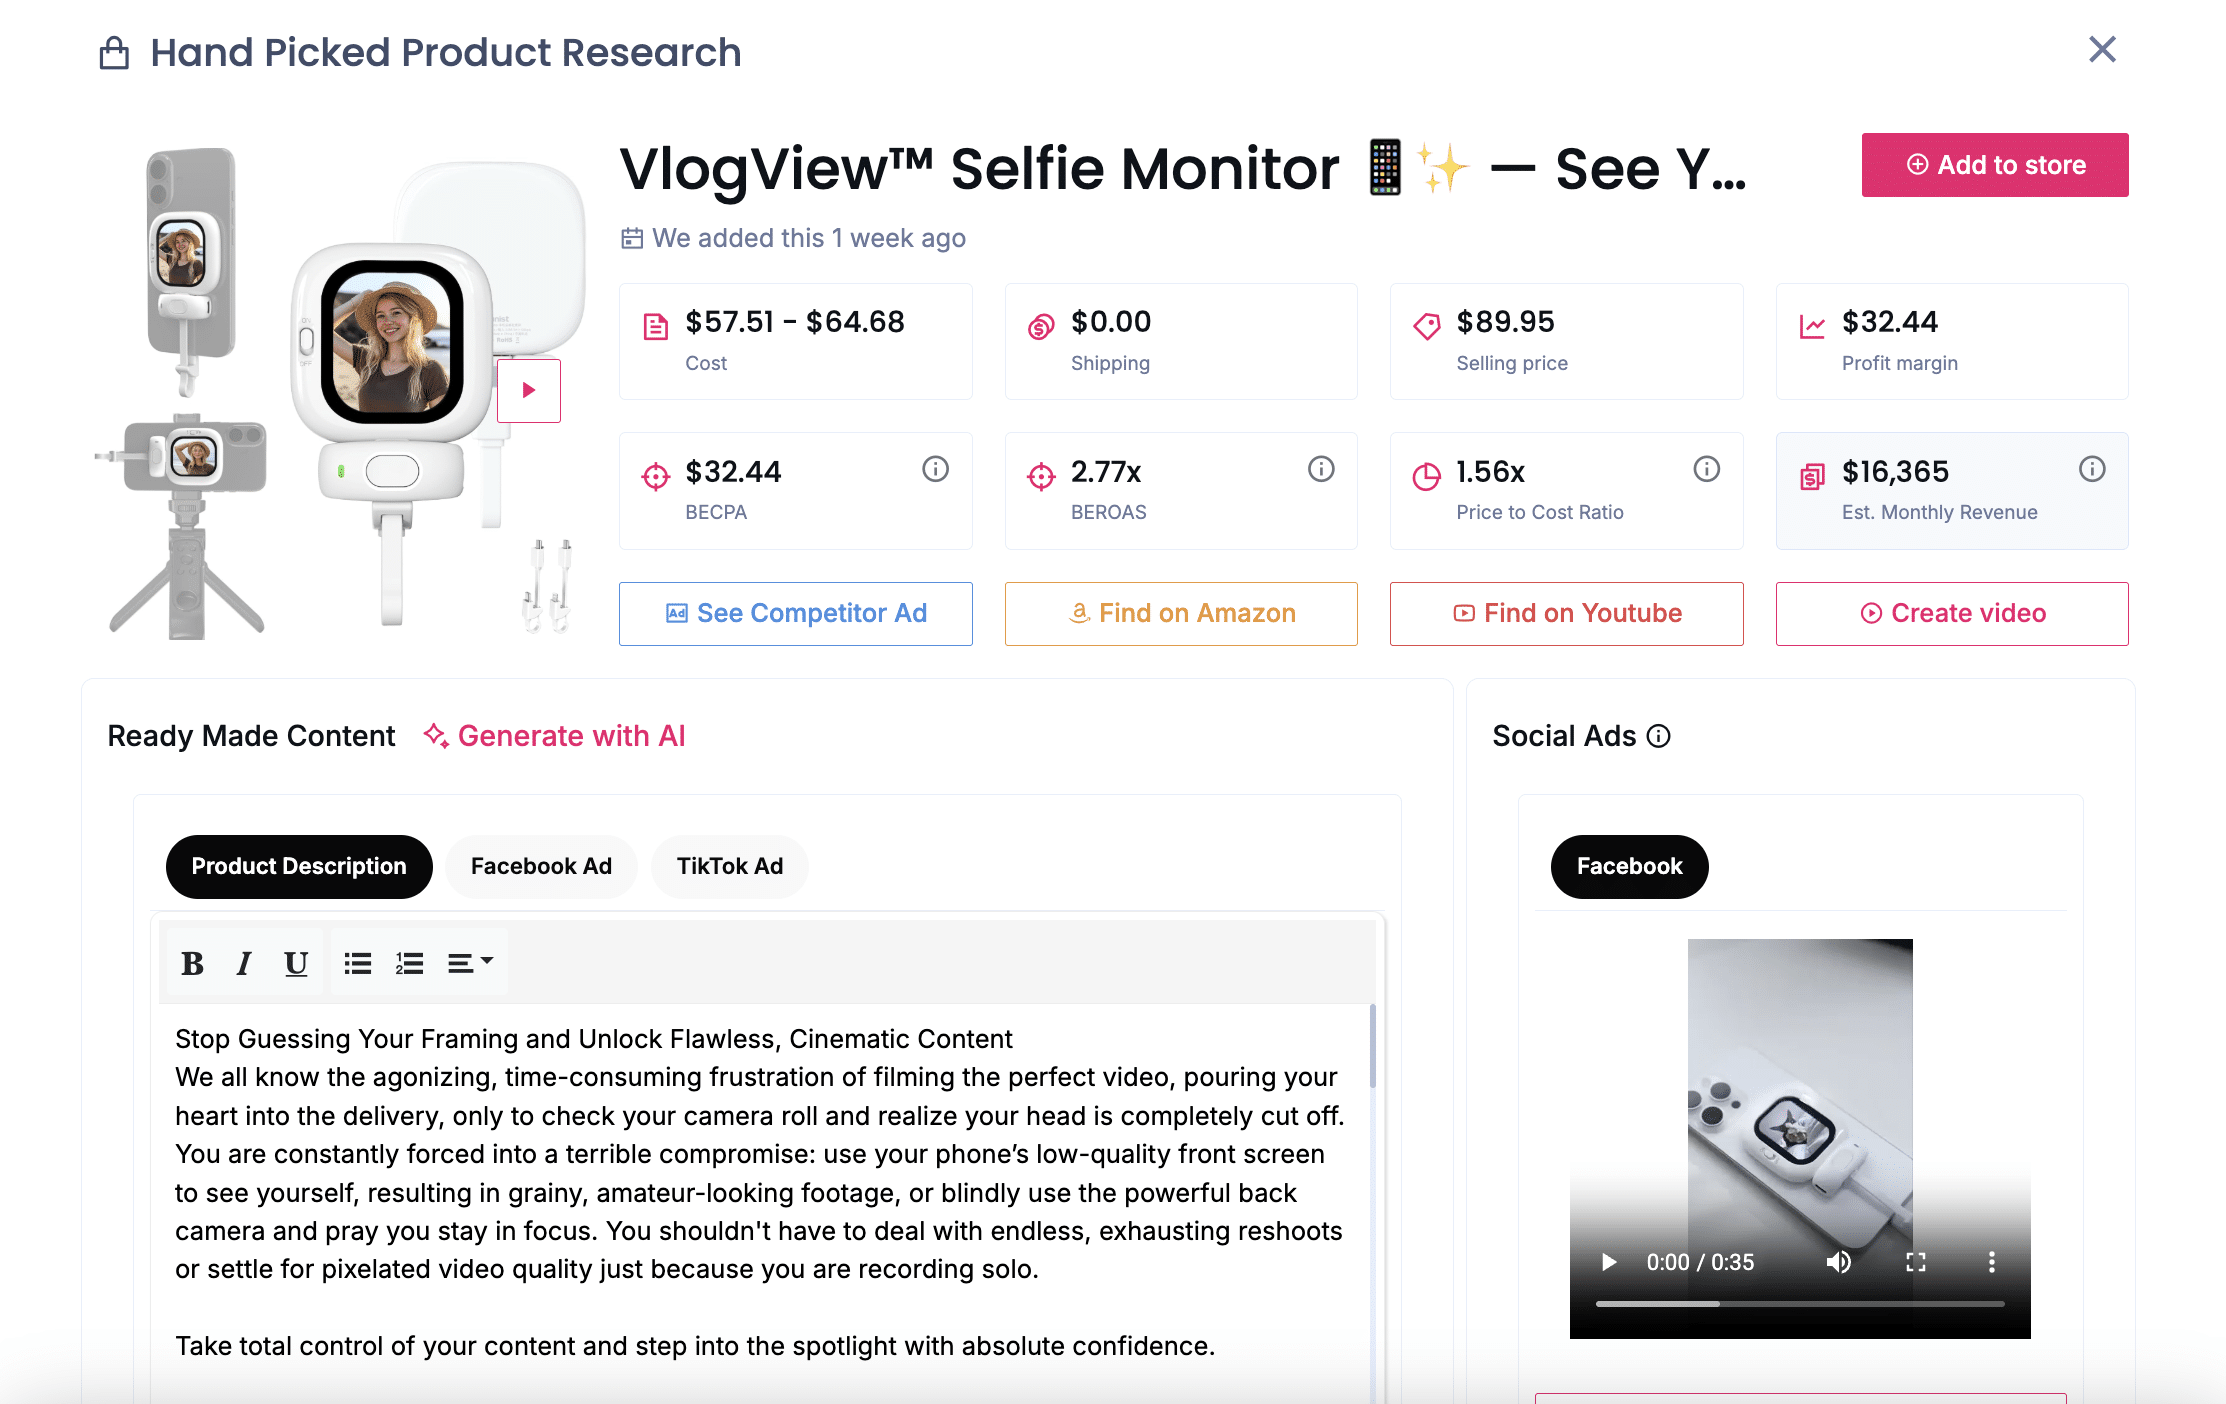Apply italic formatting
Image resolution: width=2226 pixels, height=1404 pixels.
click(x=244, y=962)
